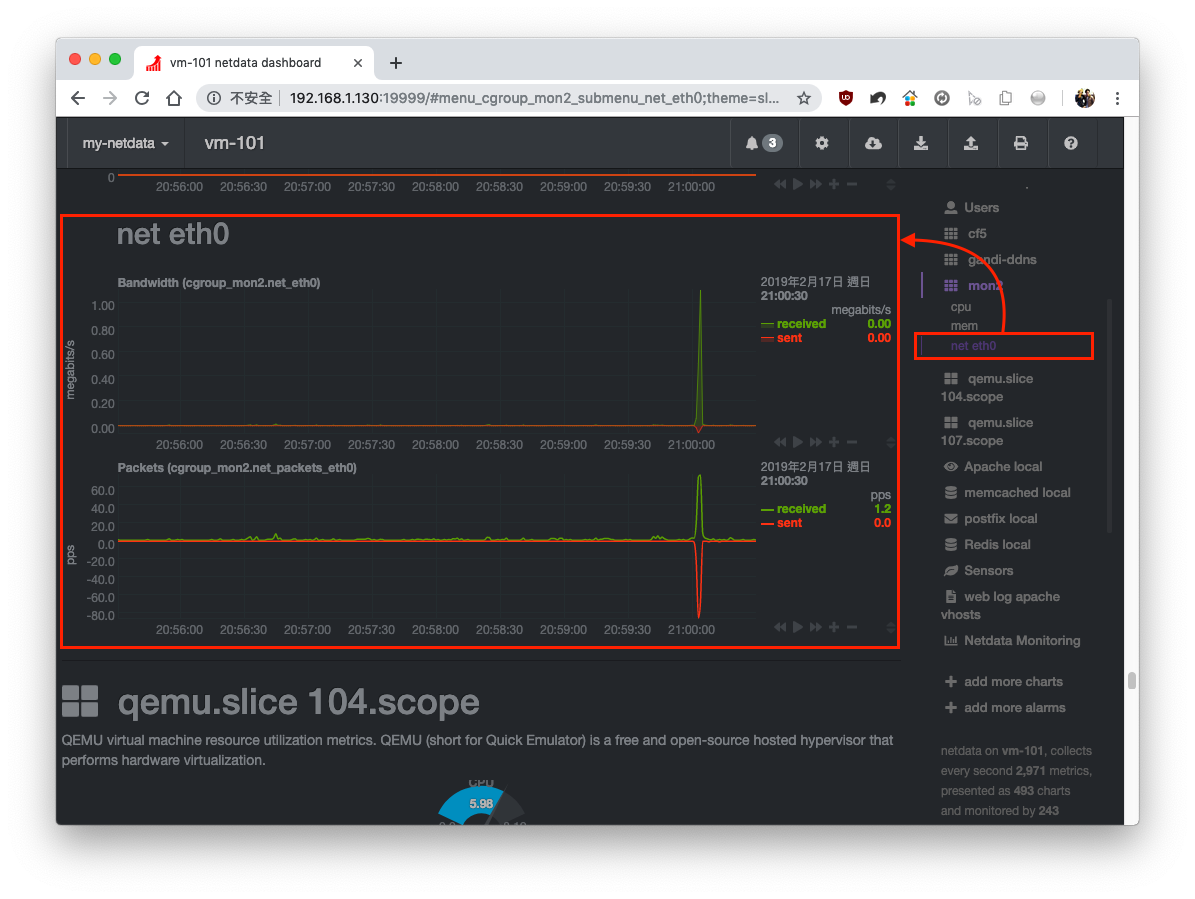1195x899 pixels.
Task: Open help with the question mark icon
Action: (x=1072, y=142)
